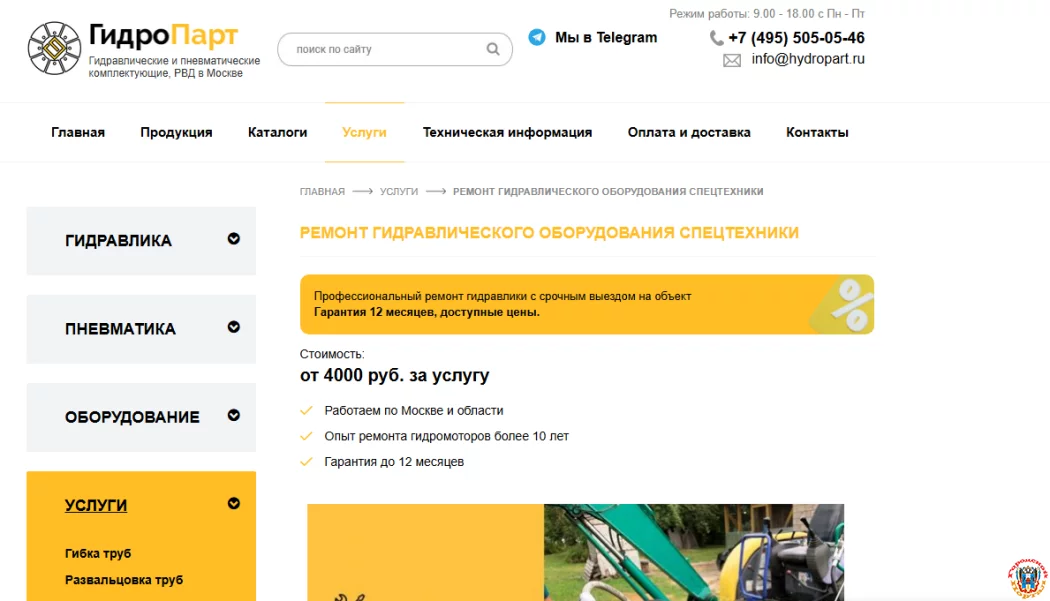This screenshot has height=601, width=1050.
Task: Click the magnifier icon to search
Action: [x=492, y=48]
